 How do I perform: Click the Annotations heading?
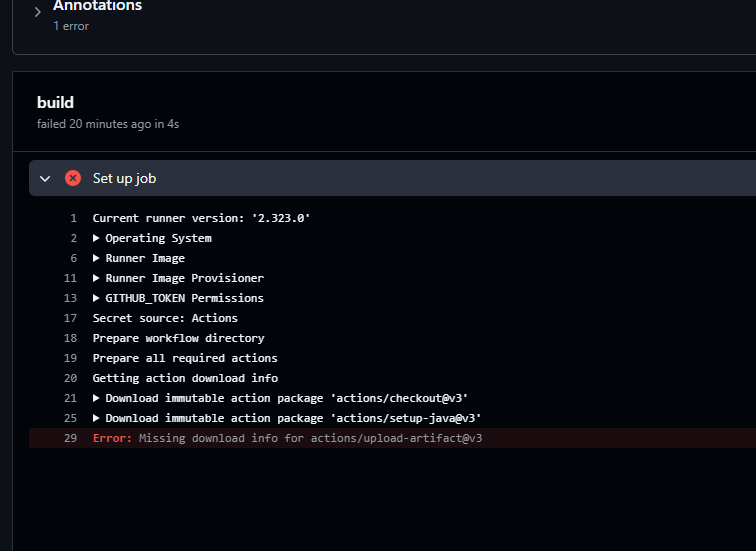coord(97,6)
